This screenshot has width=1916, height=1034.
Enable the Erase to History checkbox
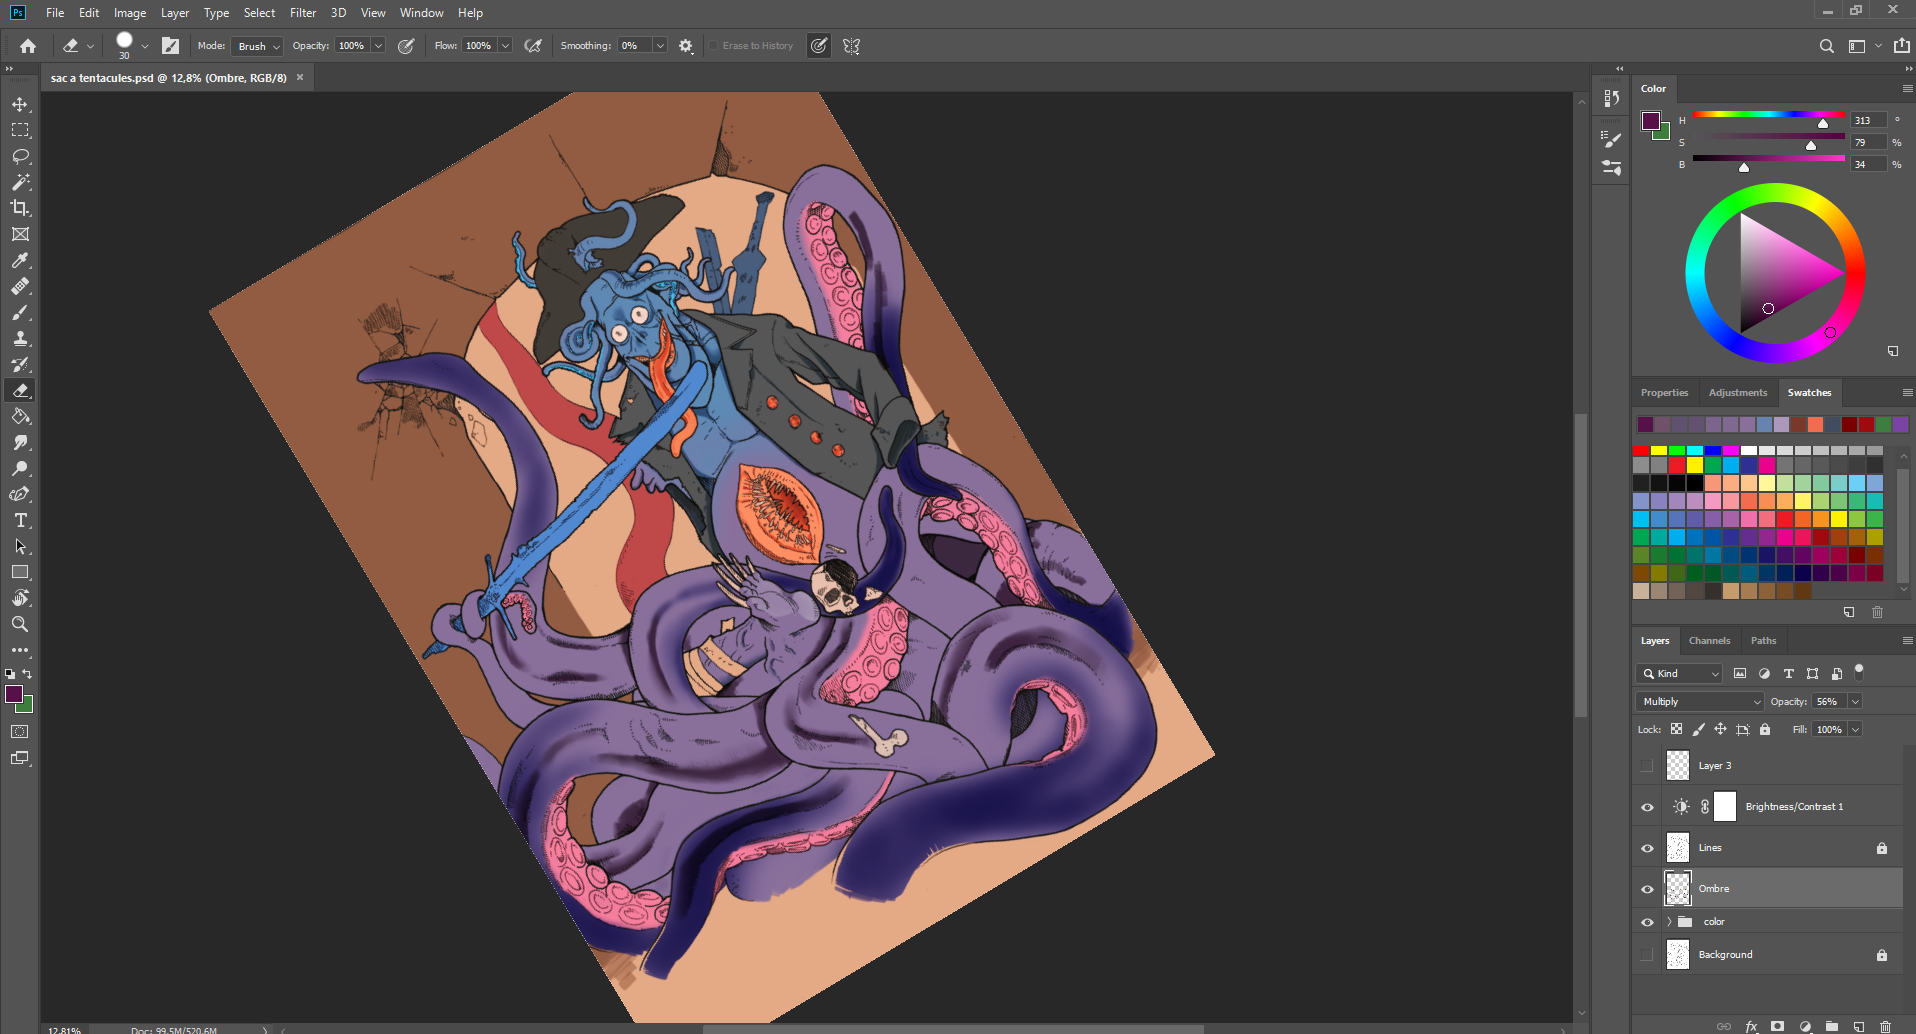pos(714,46)
